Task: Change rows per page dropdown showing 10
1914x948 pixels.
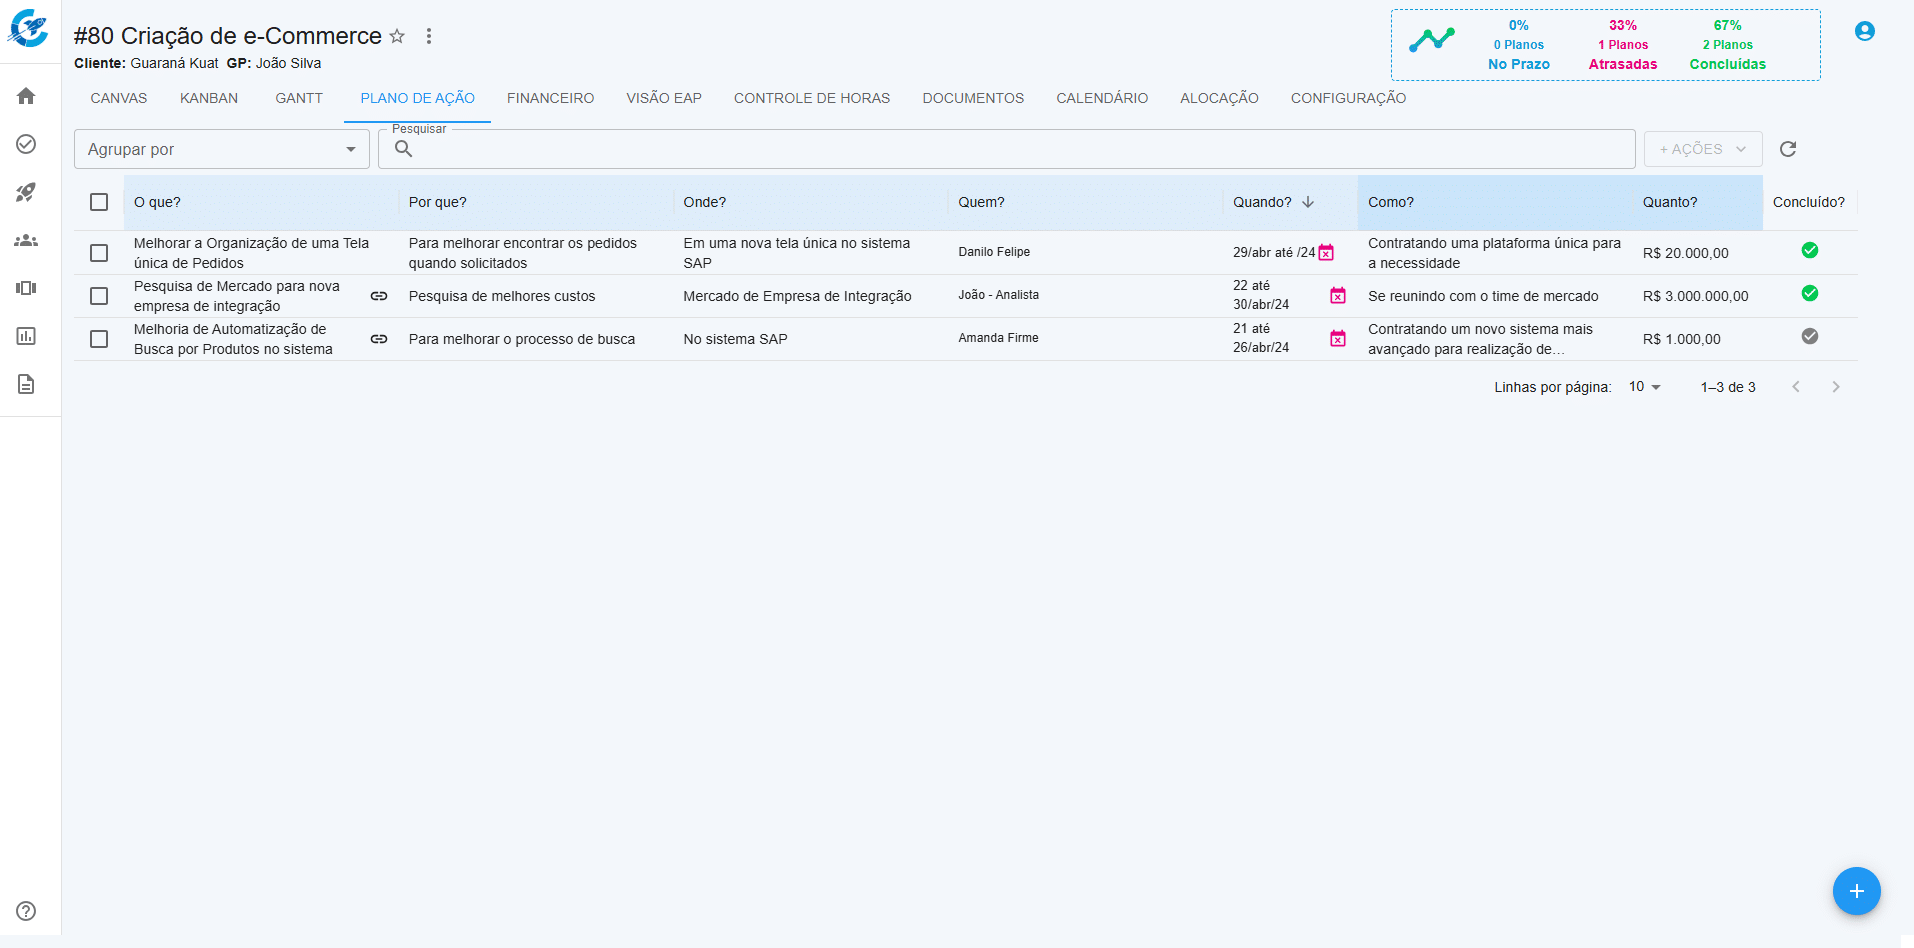Action: [1644, 387]
